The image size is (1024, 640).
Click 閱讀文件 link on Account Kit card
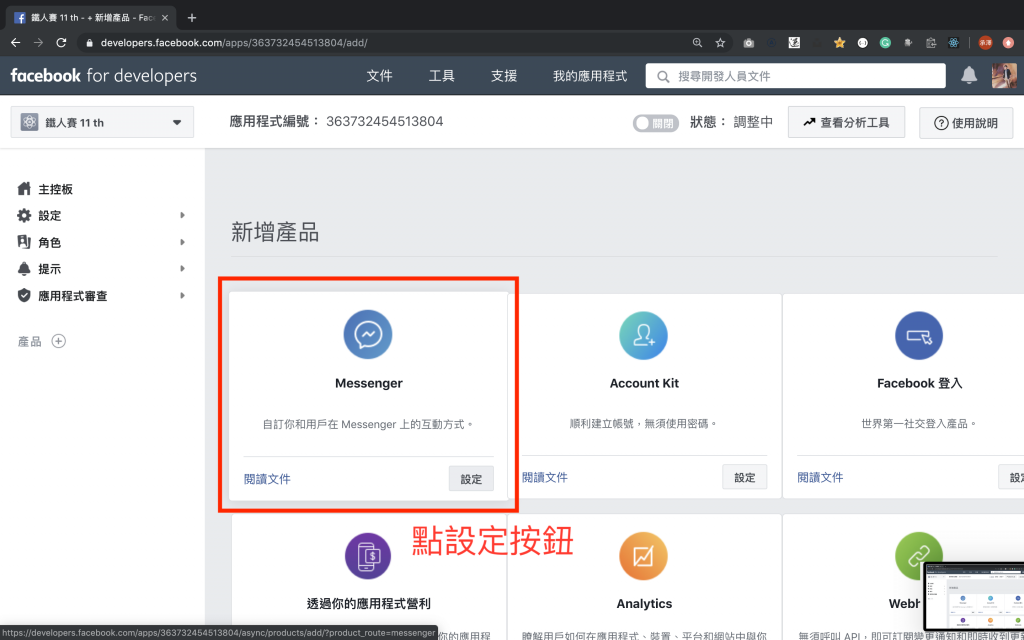pos(545,477)
